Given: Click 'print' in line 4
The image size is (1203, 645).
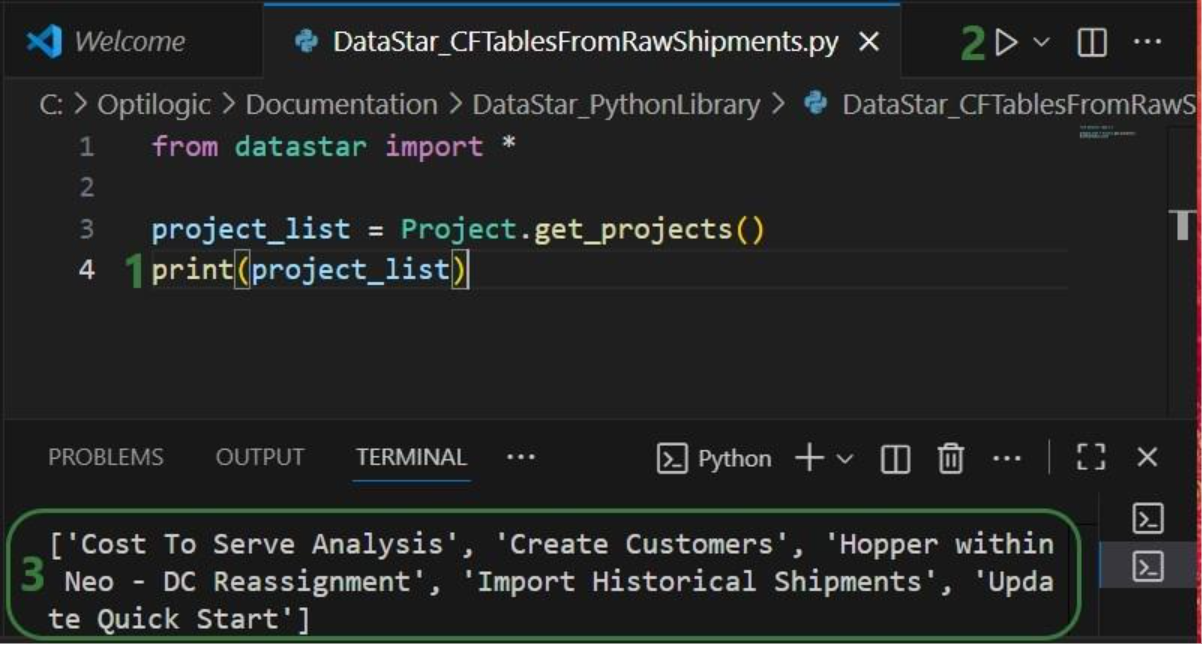Looking at the screenshot, I should 192,270.
